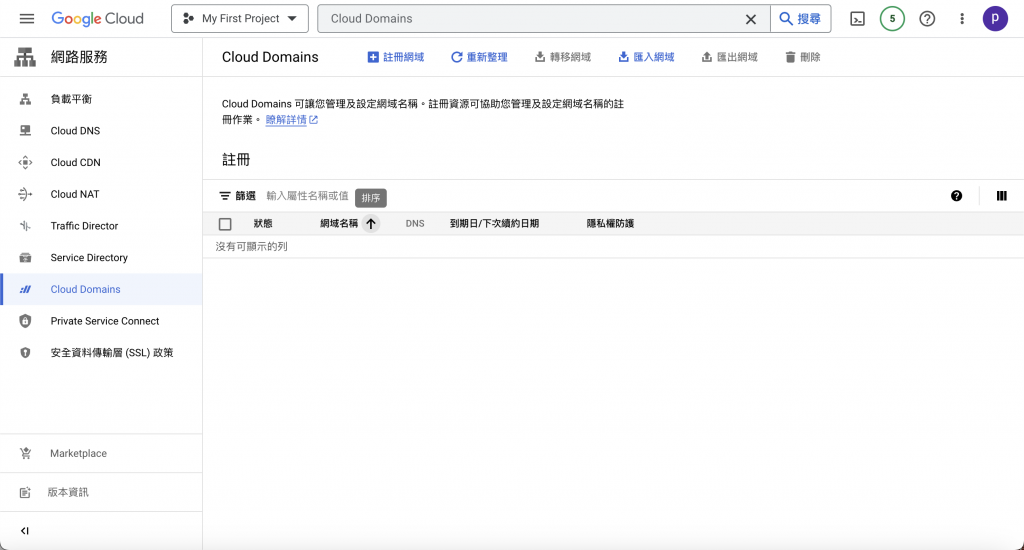Click the Cloud CDN sidebar icon
Viewport: 1024px width, 550px height.
click(x=25, y=163)
